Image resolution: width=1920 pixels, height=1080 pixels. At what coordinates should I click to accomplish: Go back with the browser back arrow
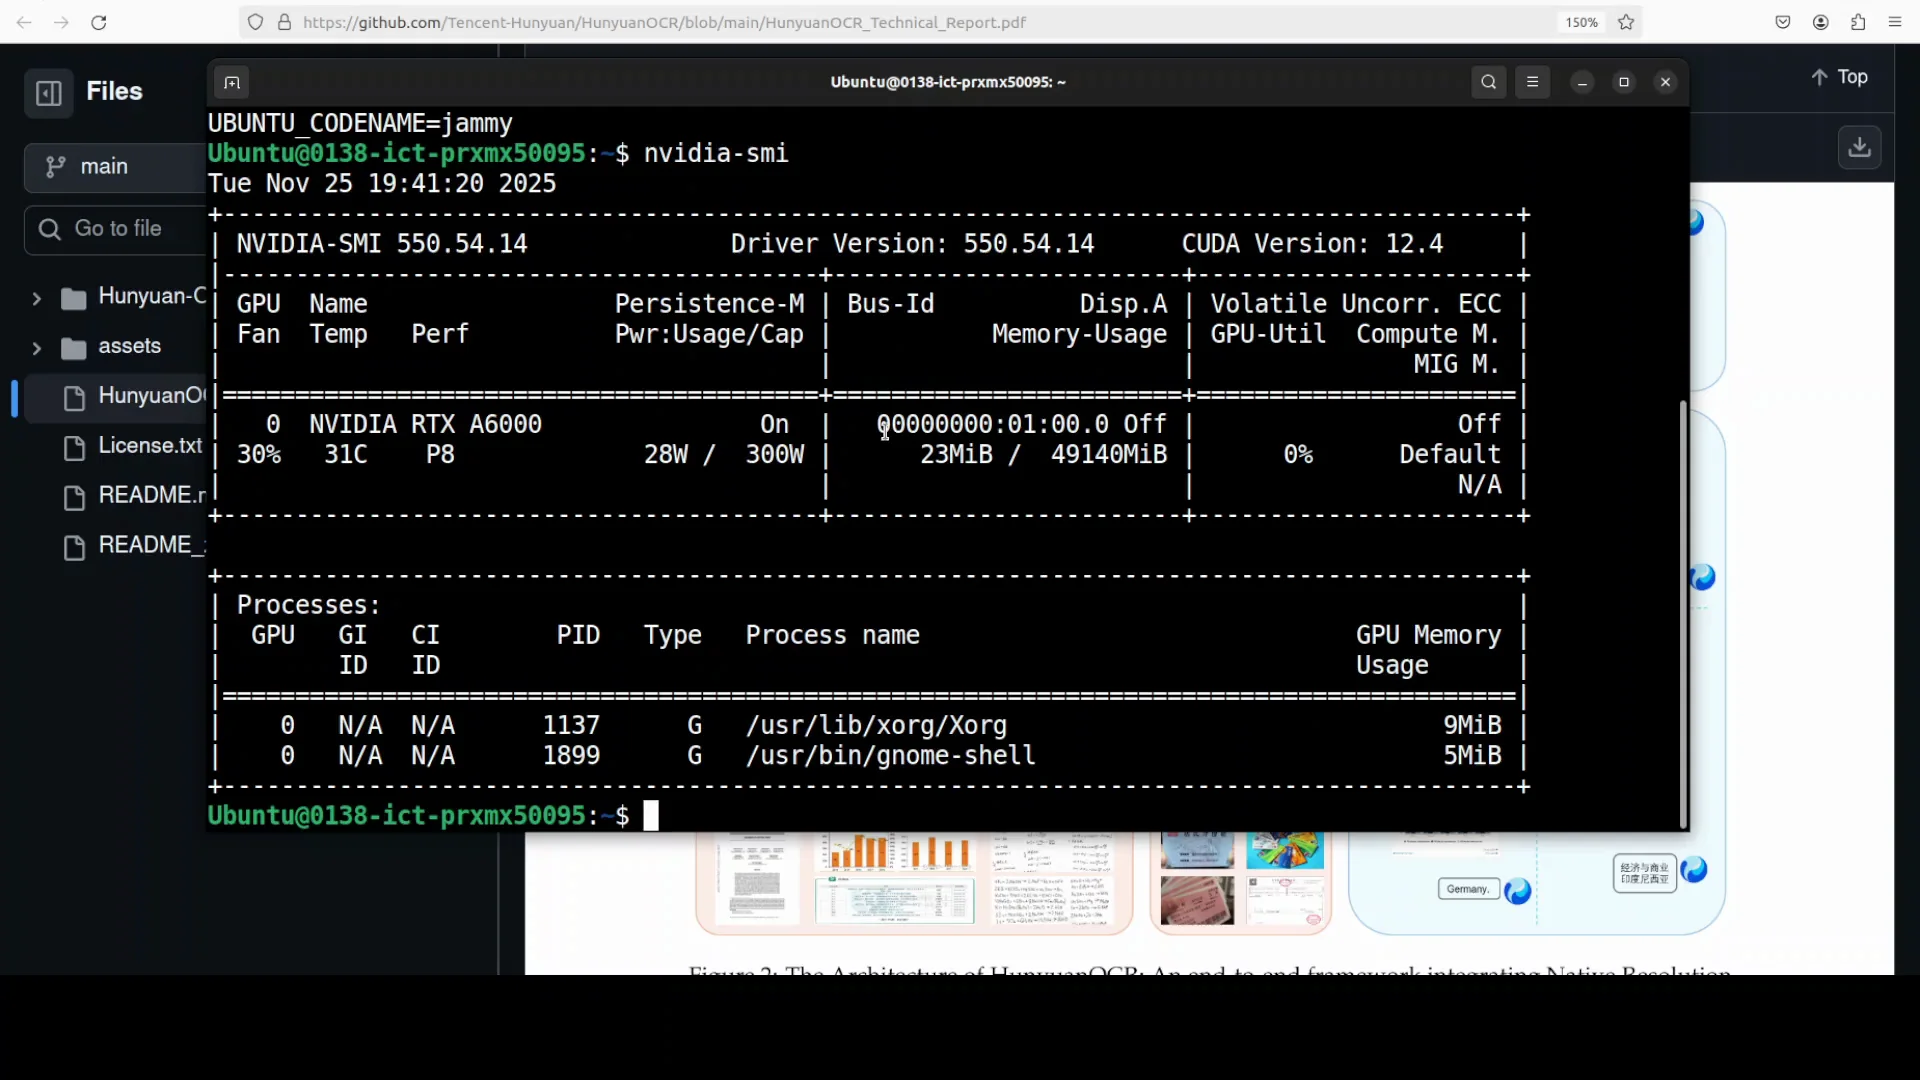tap(24, 22)
